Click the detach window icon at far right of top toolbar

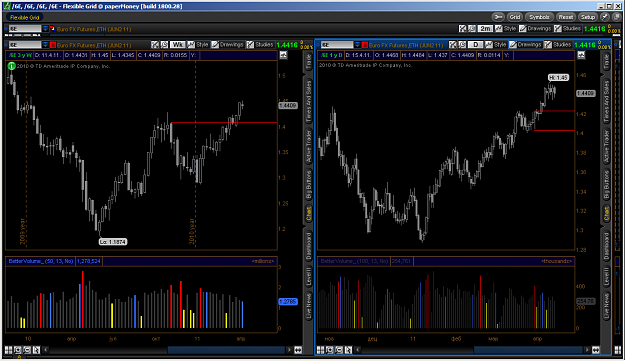coord(616,17)
